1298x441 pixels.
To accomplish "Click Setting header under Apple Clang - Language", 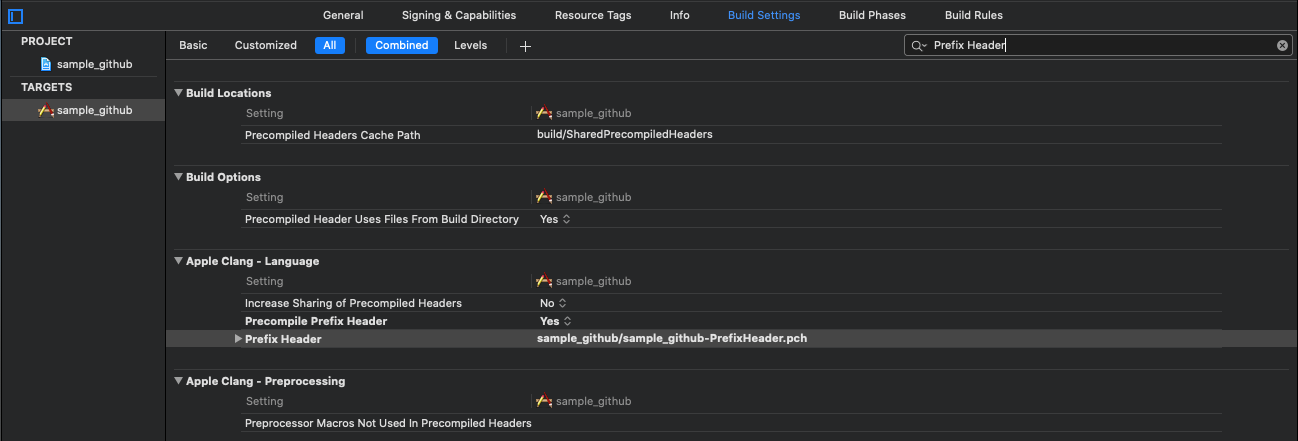I will click(264, 281).
